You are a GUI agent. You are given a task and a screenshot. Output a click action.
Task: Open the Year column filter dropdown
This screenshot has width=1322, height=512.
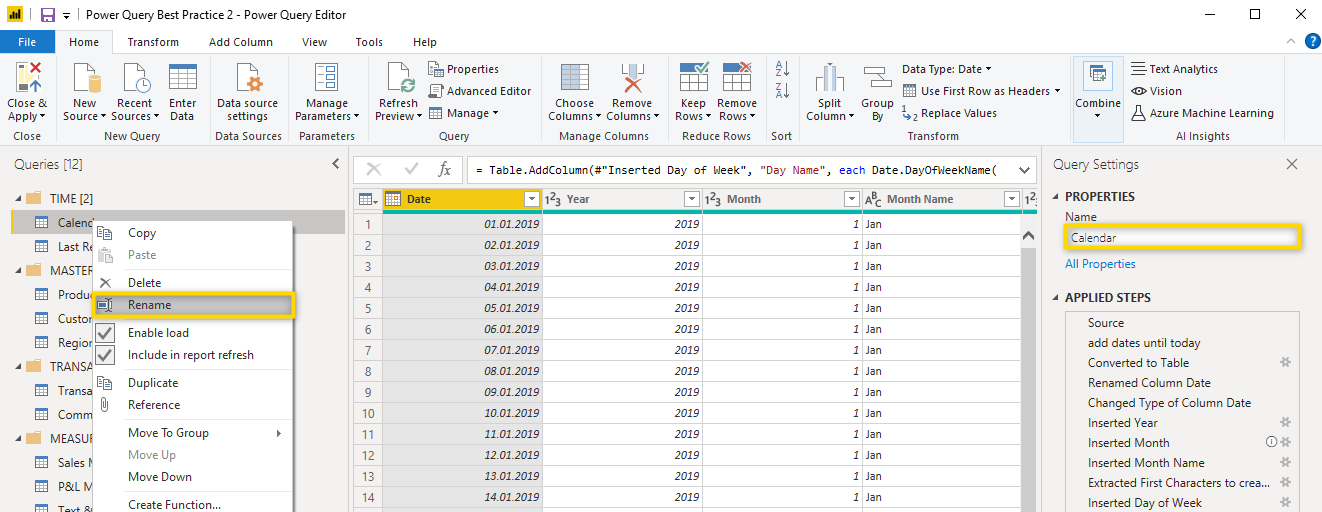(692, 199)
